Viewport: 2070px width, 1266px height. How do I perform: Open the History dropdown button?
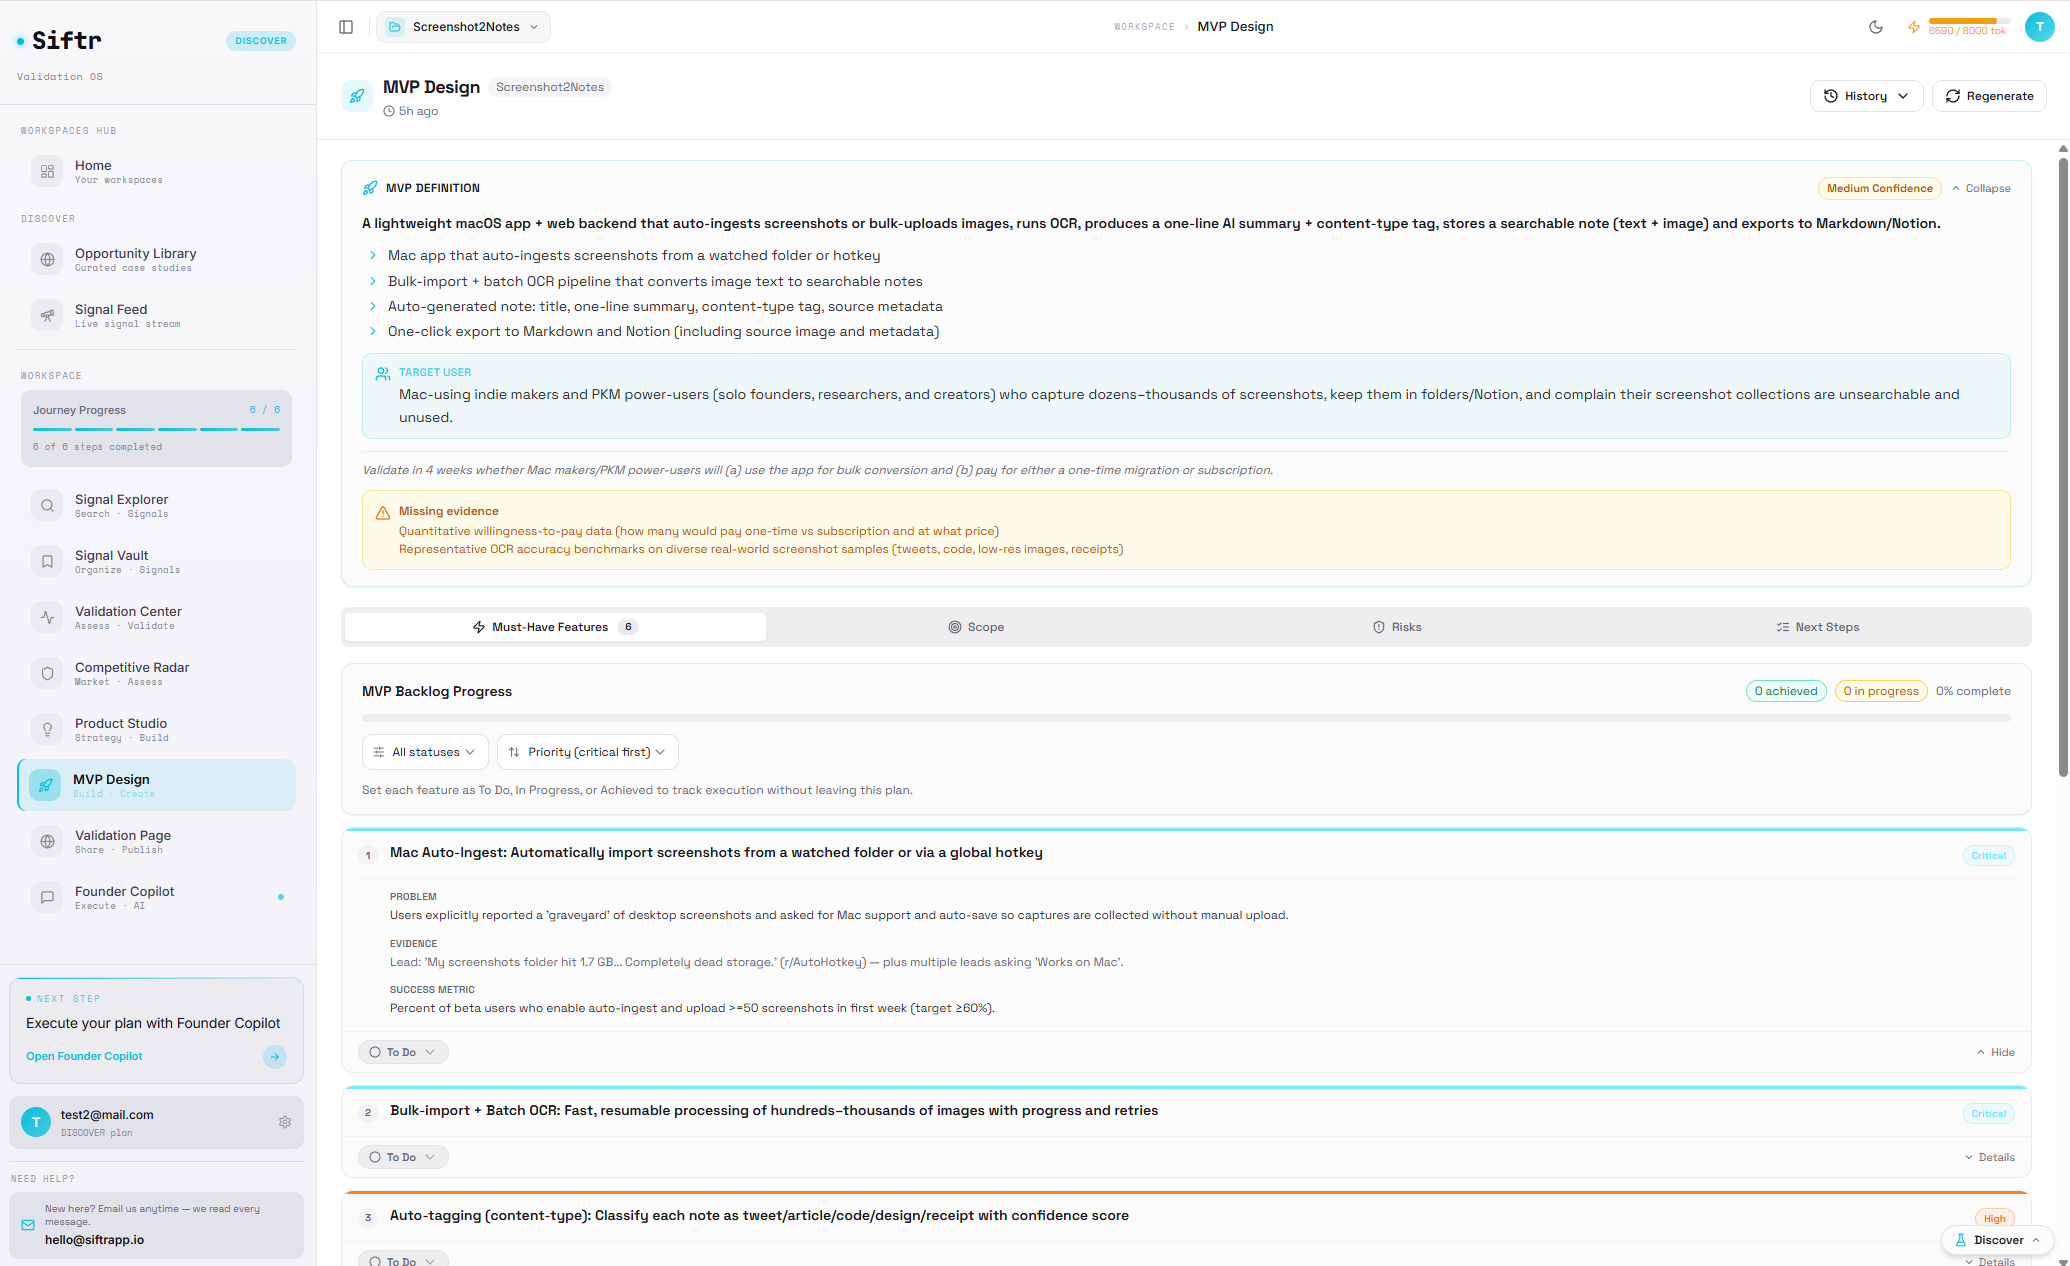1866,96
